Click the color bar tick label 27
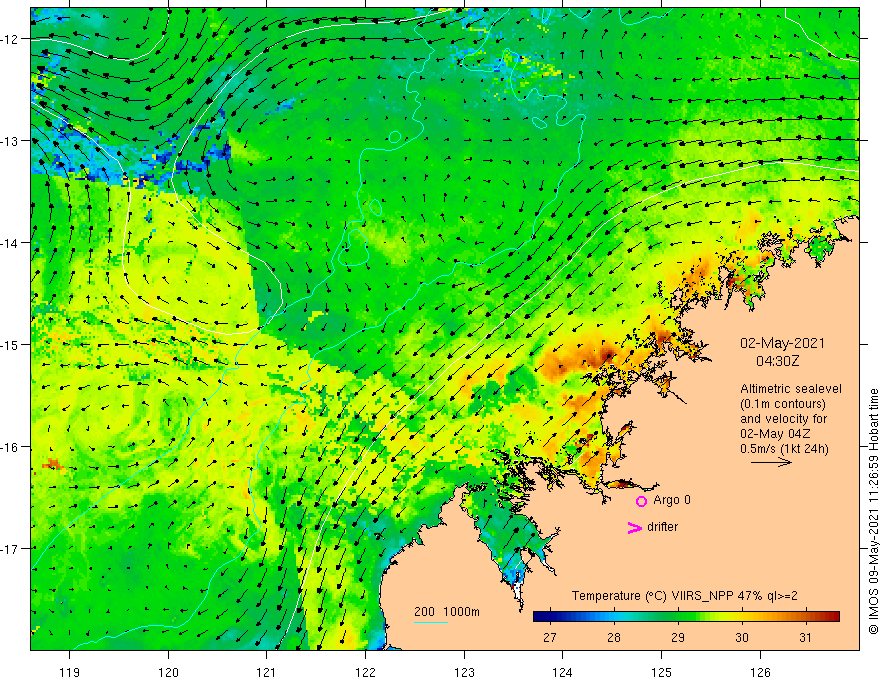The height and width of the screenshot is (680, 880). 550,637
